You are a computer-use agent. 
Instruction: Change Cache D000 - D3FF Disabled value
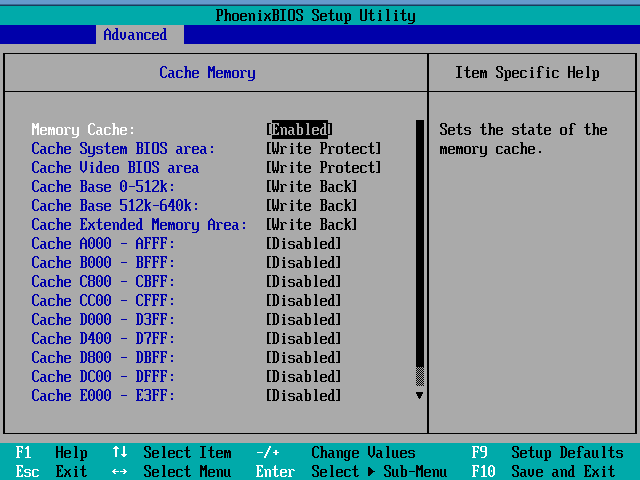(x=303, y=320)
